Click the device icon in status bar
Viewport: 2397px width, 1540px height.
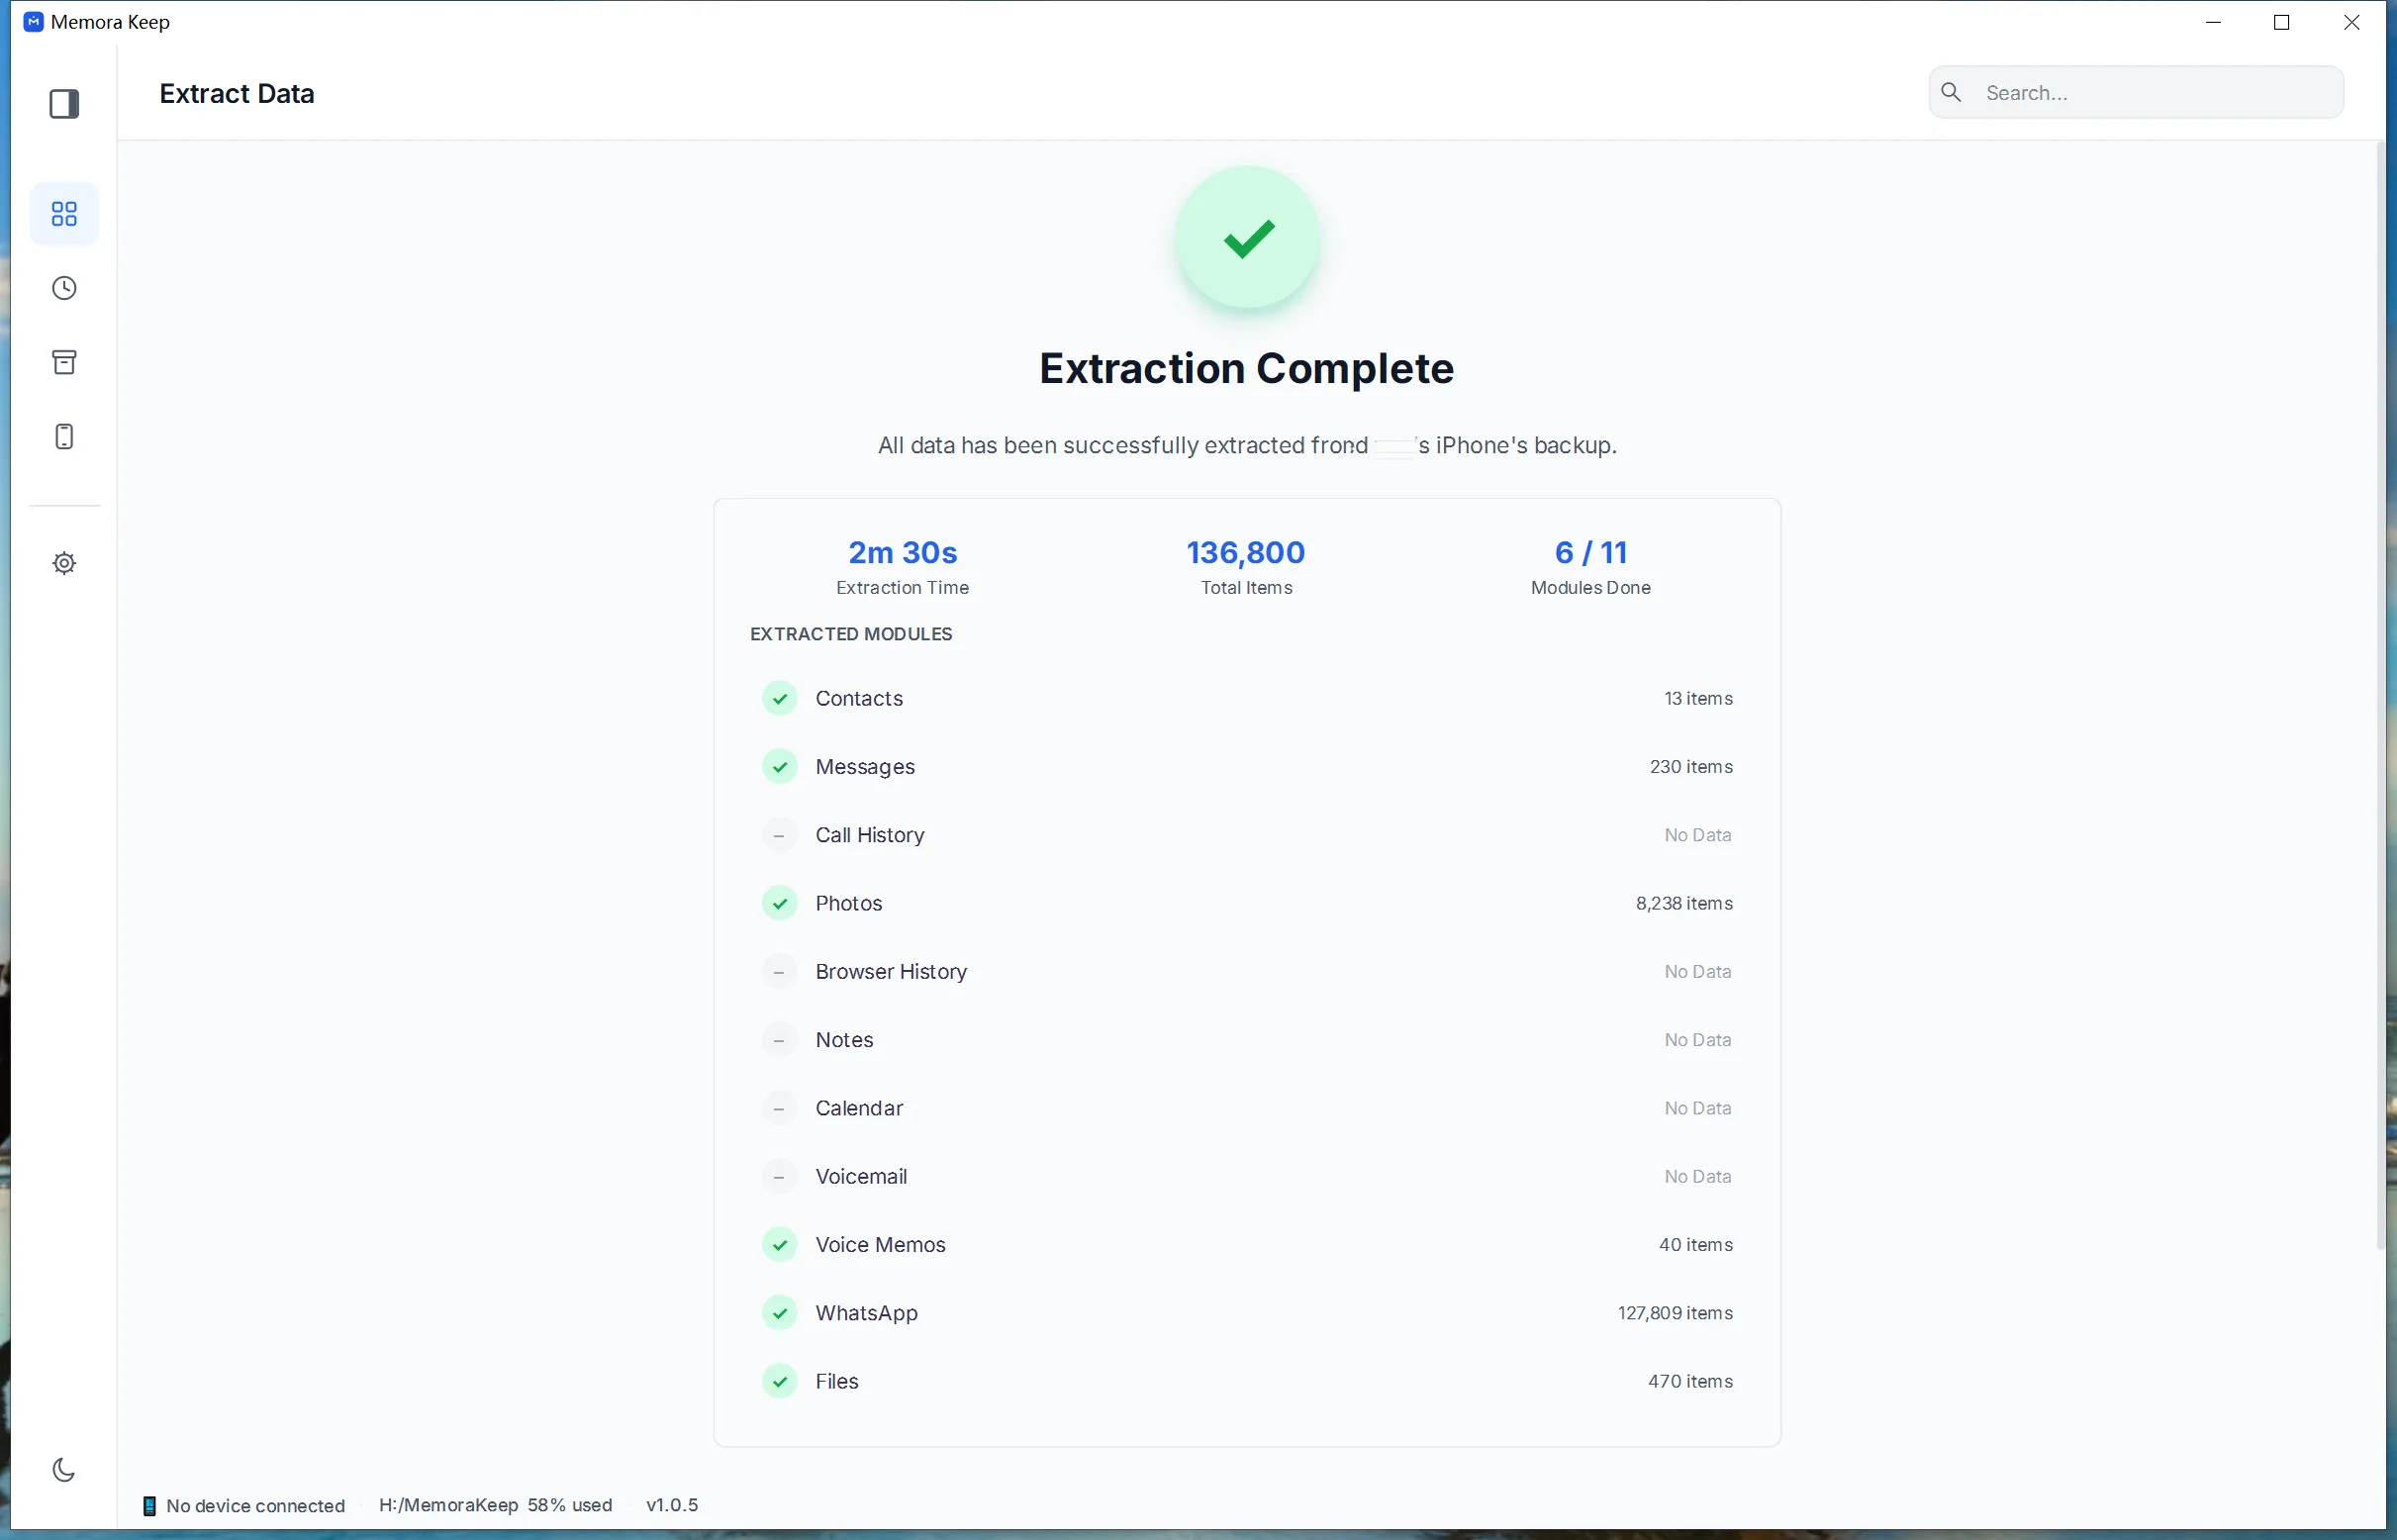coord(149,1506)
